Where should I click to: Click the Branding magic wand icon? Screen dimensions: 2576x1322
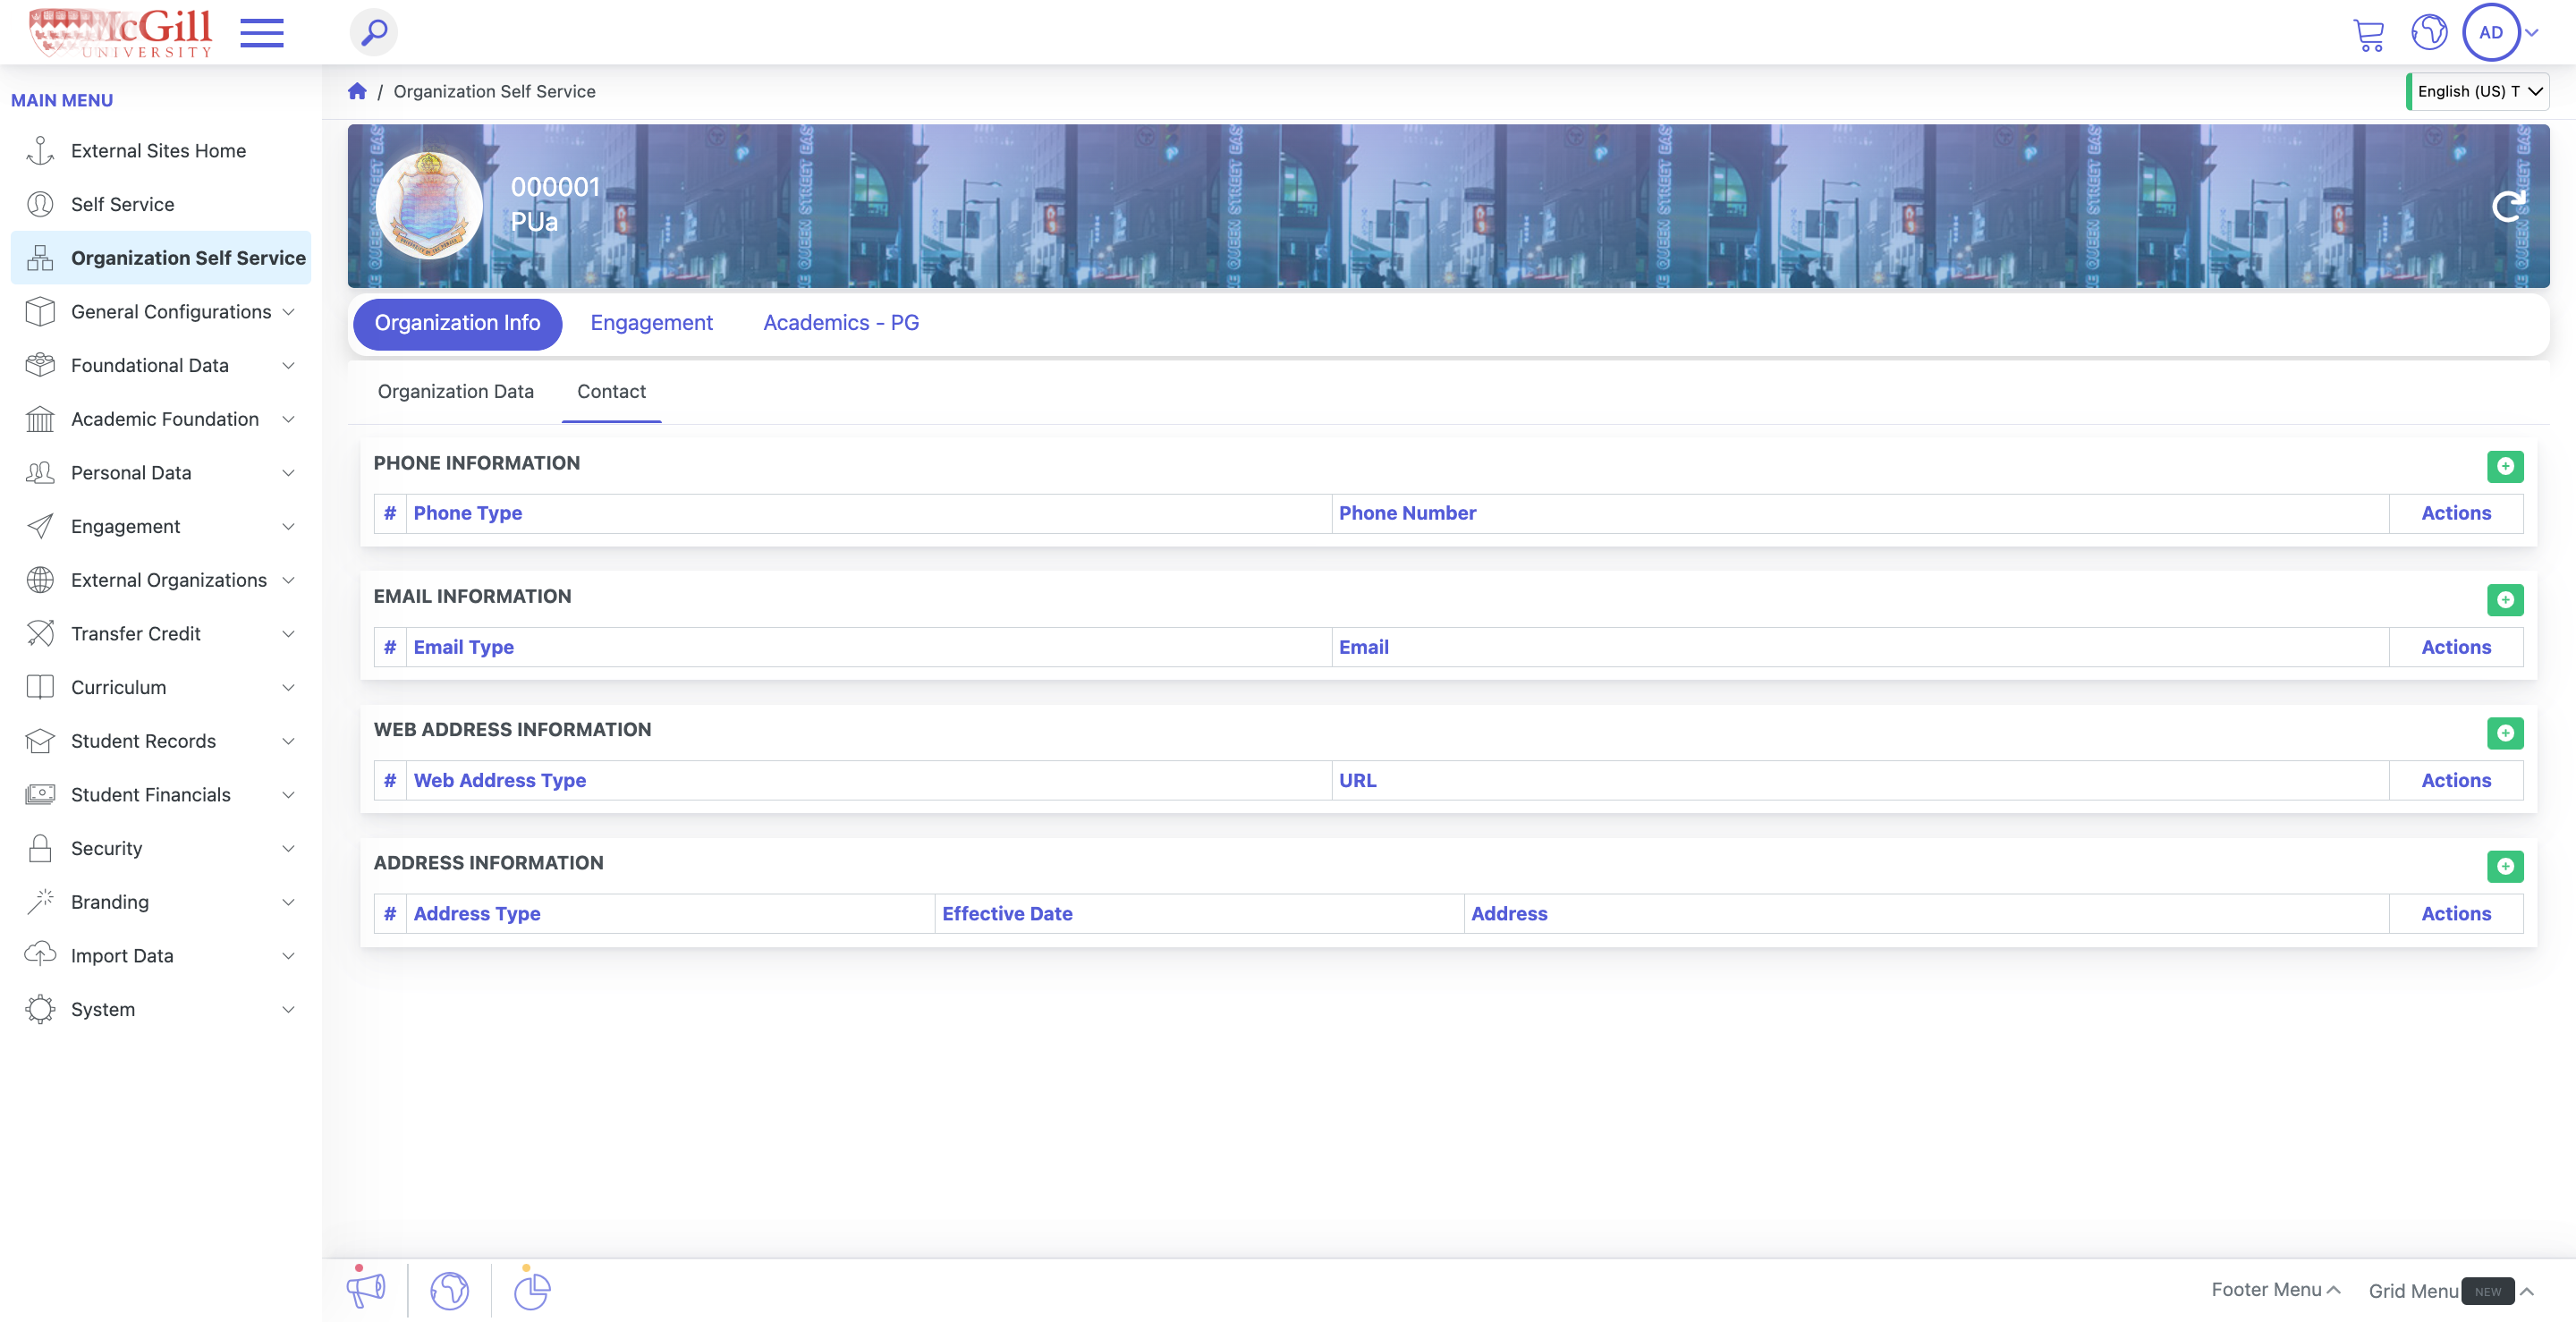40,902
